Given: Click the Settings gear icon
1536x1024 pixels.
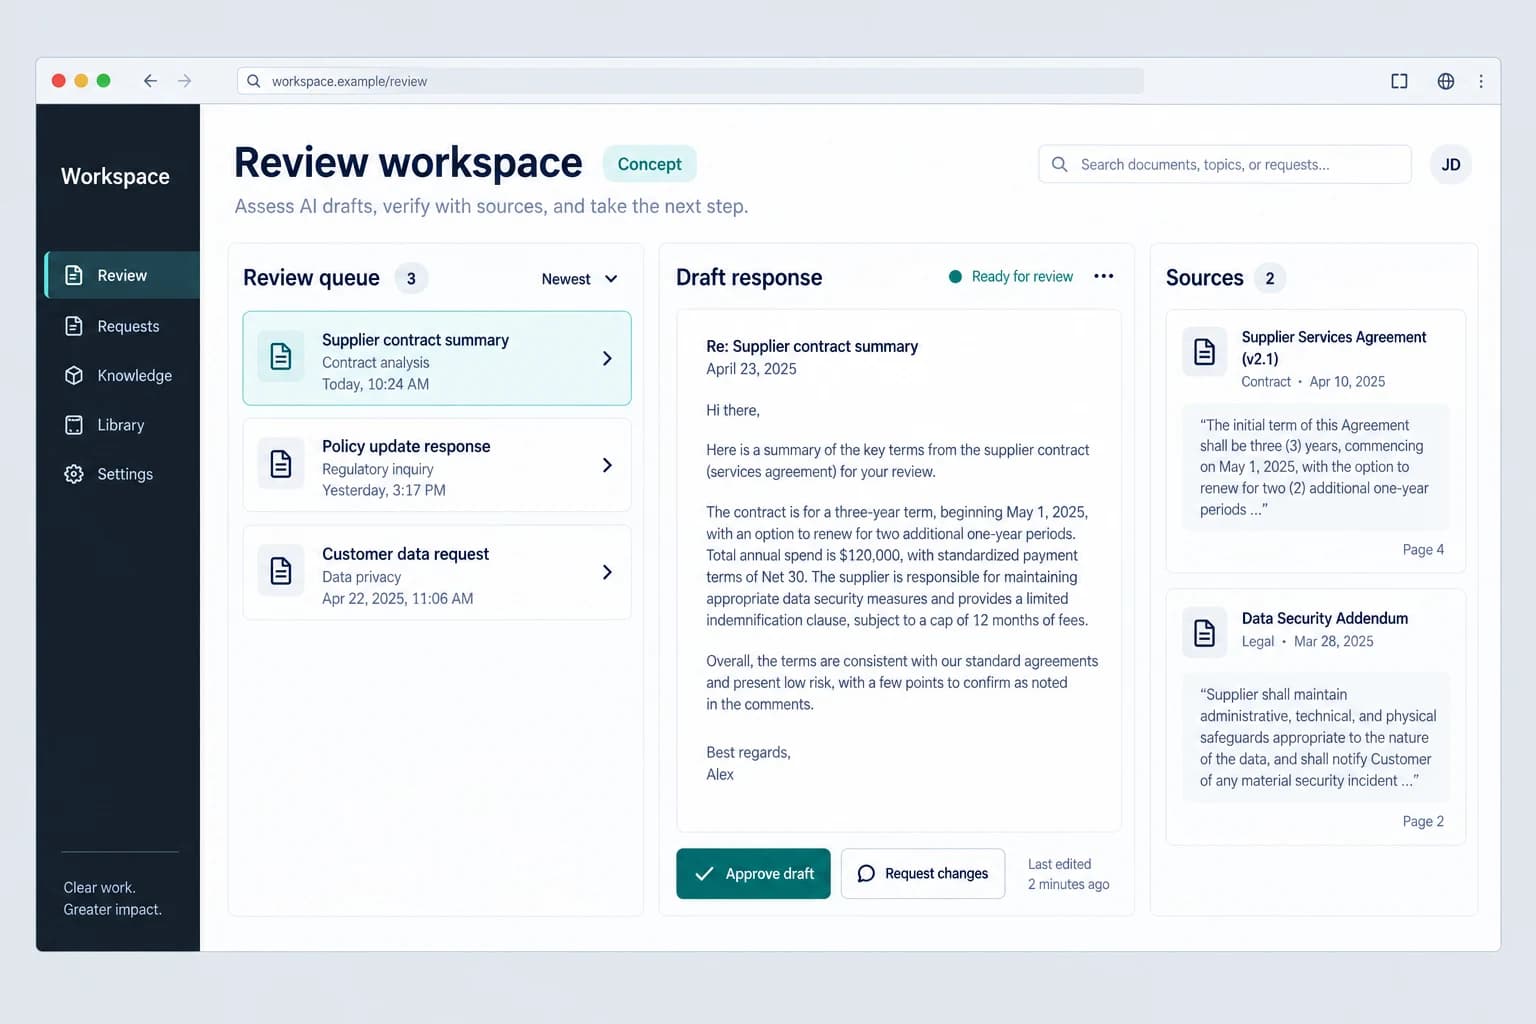Looking at the screenshot, I should [74, 474].
